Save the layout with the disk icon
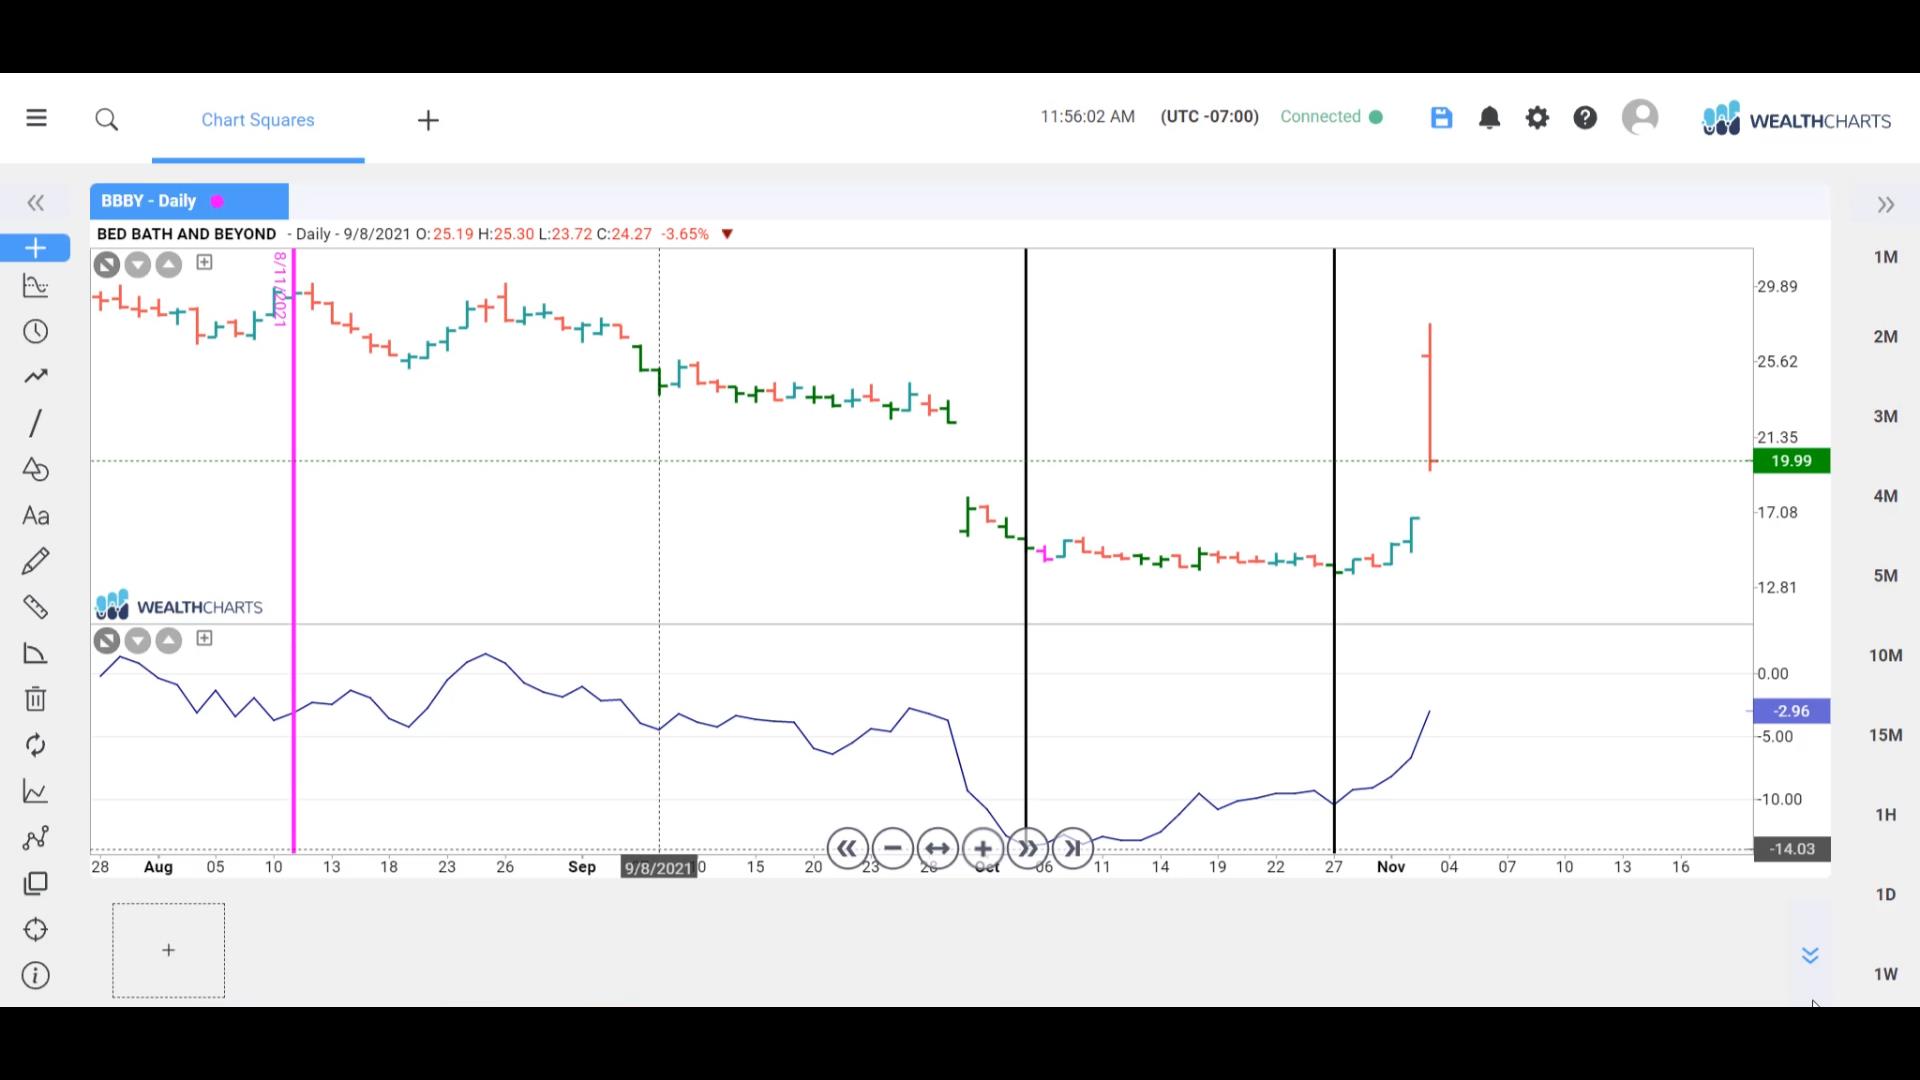This screenshot has width=1920, height=1080. (1441, 118)
